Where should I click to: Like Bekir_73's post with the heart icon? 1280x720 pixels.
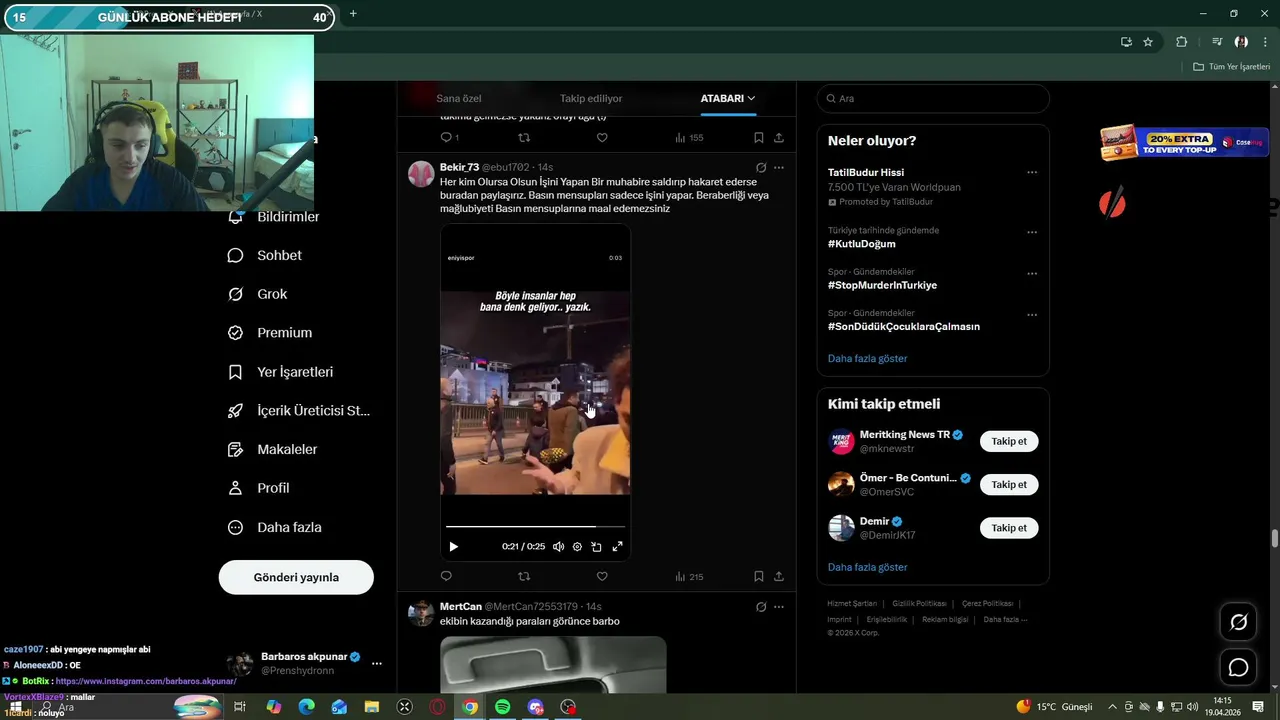(602, 576)
